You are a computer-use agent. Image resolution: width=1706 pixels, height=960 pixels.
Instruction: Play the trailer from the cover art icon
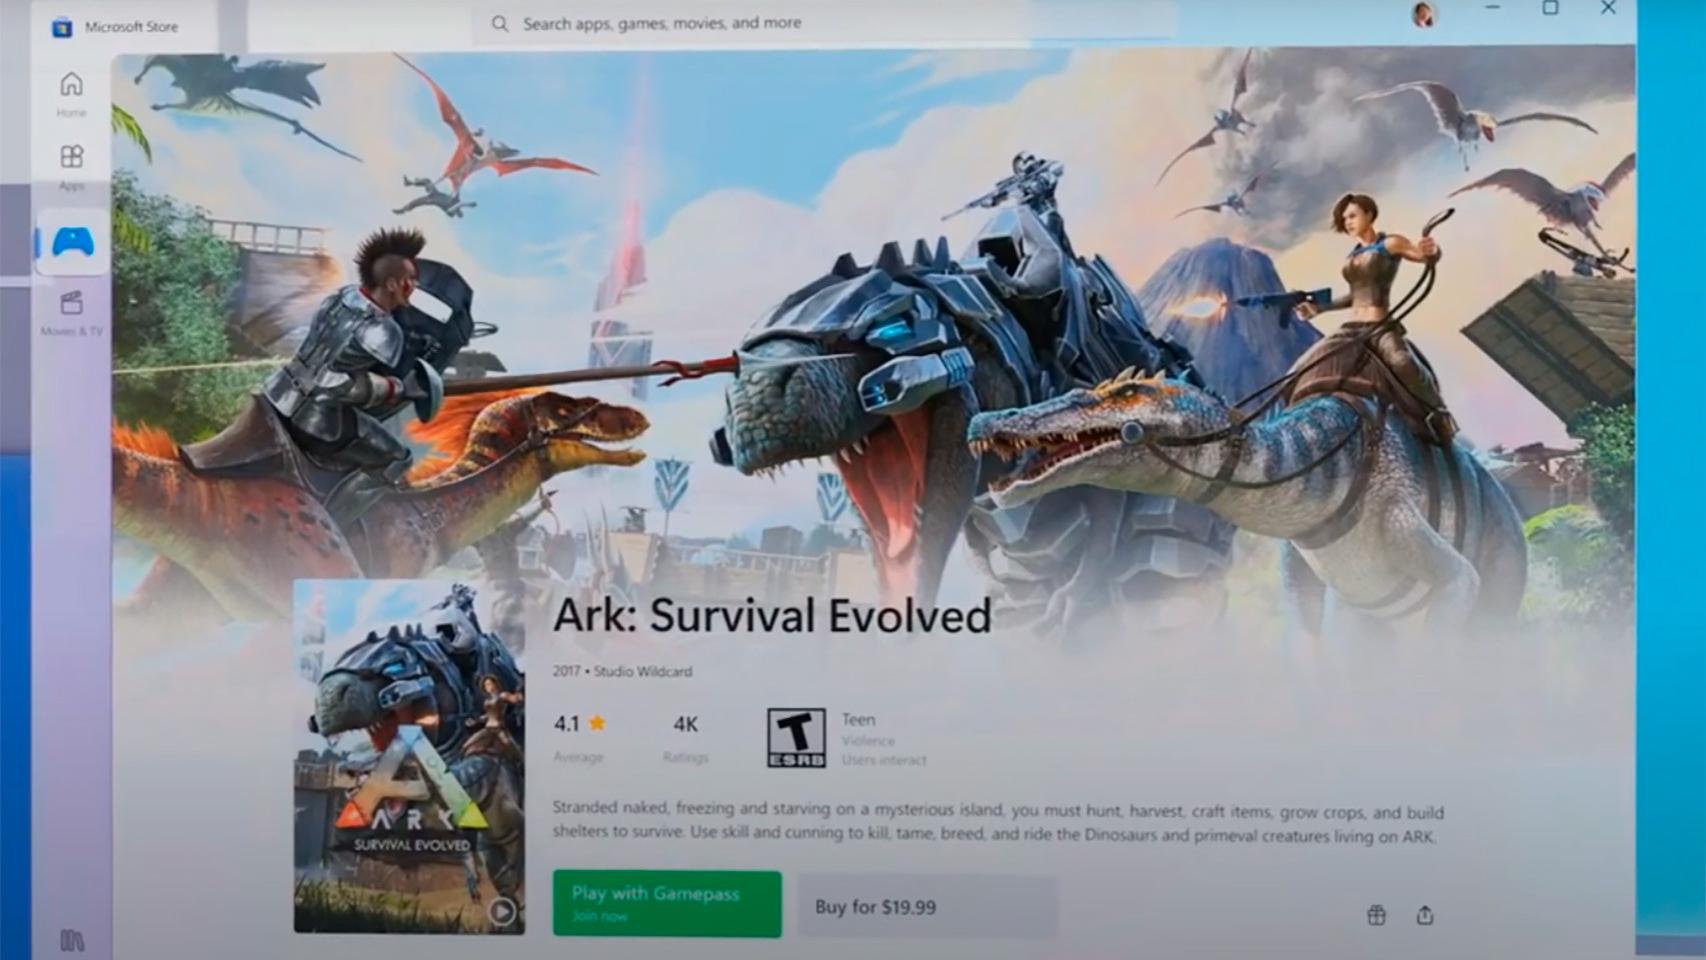click(x=501, y=911)
